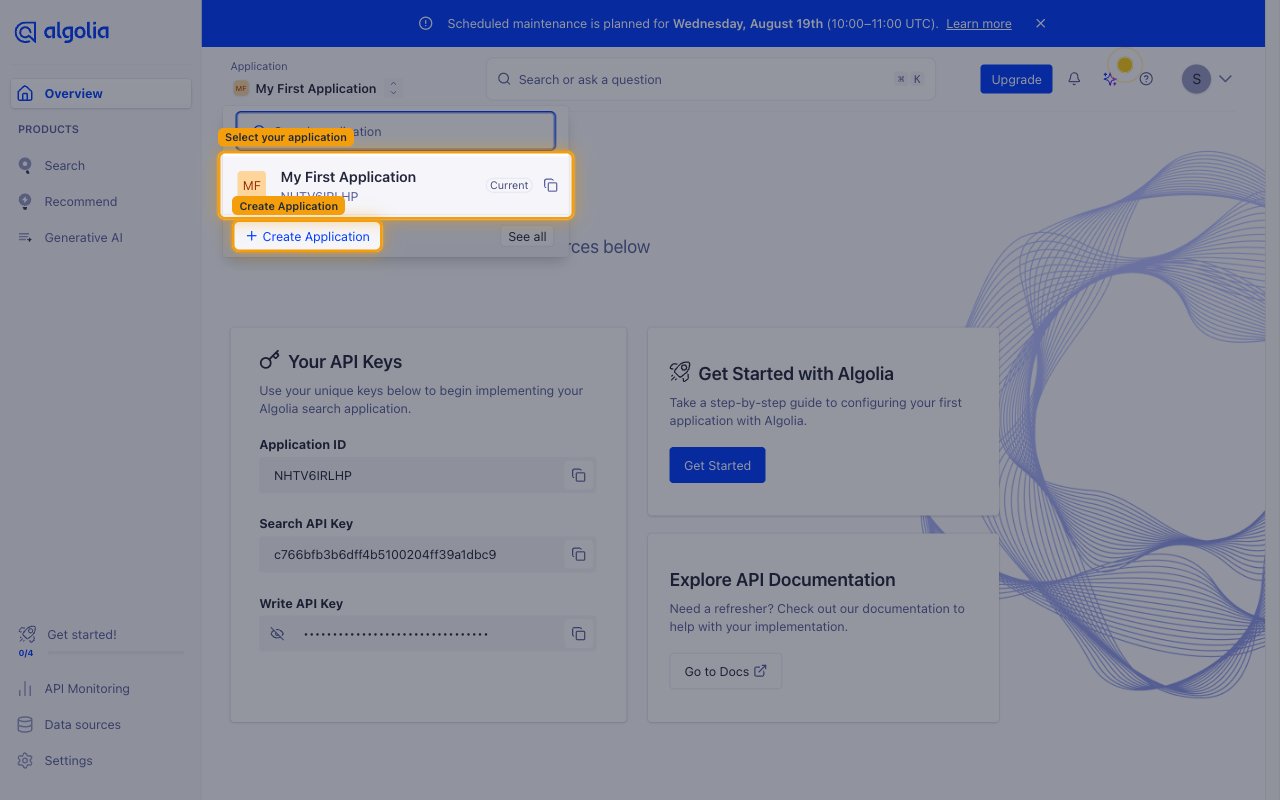Open API Monitoring in sidebar
Viewport: 1280px width, 800px height.
pos(87,688)
